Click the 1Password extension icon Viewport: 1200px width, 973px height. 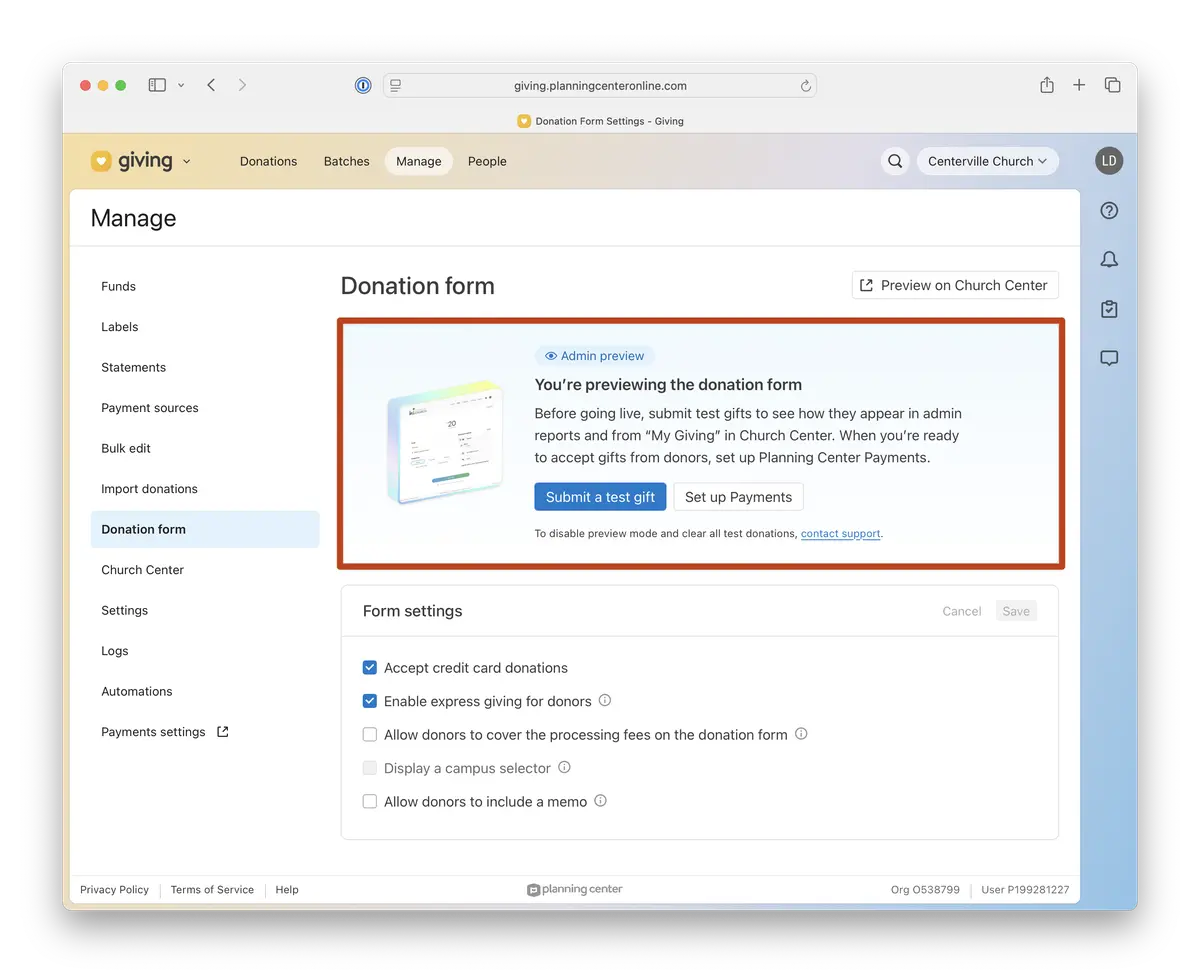(363, 86)
